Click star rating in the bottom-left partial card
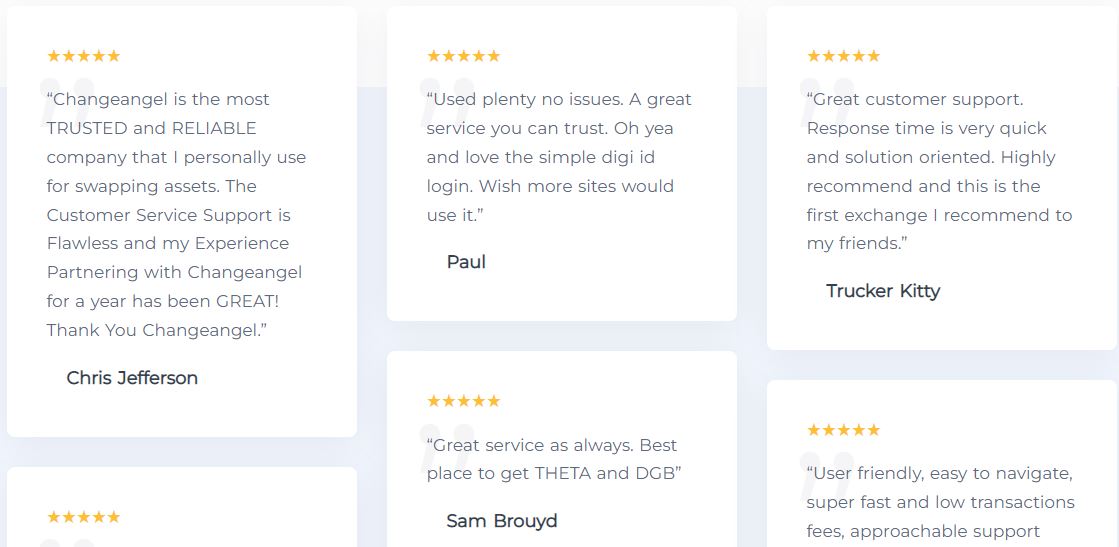The height and width of the screenshot is (547, 1119). [83, 517]
